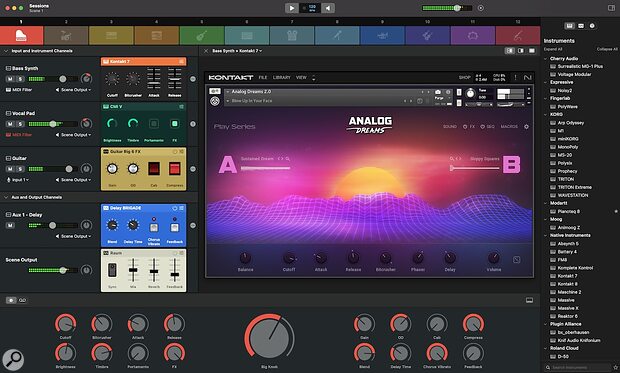Select the red scene tile numbered 12

click(x=518, y=35)
